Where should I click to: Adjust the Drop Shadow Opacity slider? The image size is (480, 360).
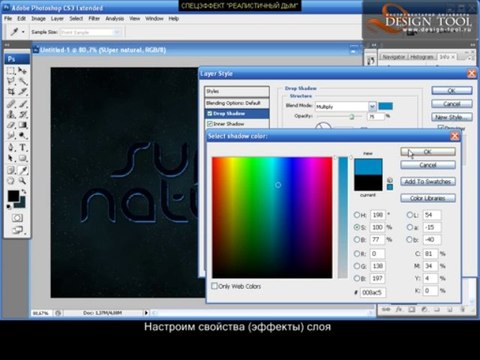351,116
